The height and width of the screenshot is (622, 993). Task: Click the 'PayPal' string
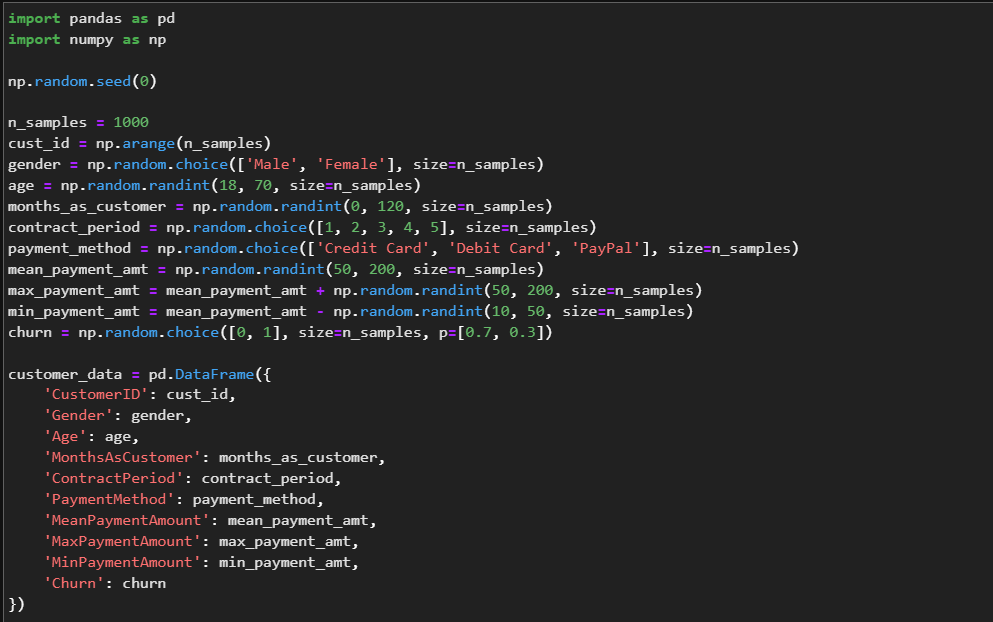pos(606,248)
